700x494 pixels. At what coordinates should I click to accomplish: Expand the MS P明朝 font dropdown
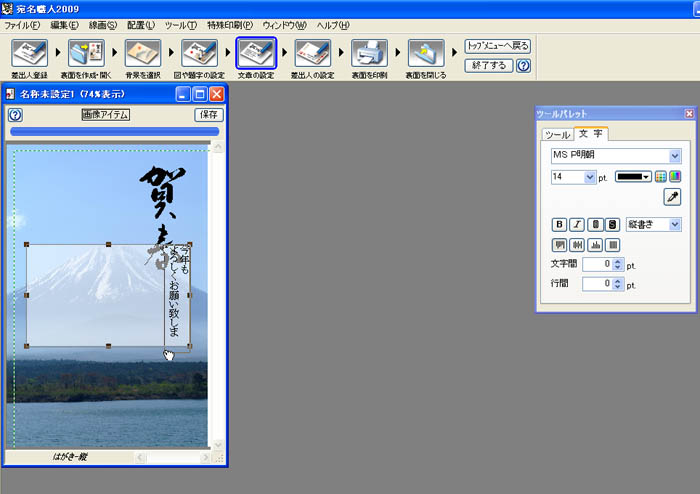tap(675, 156)
